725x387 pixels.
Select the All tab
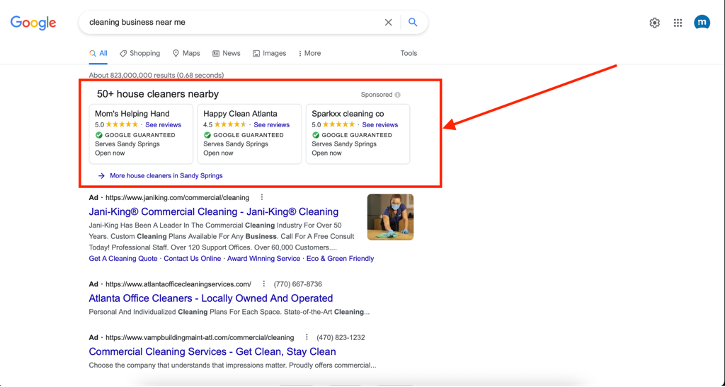98,53
